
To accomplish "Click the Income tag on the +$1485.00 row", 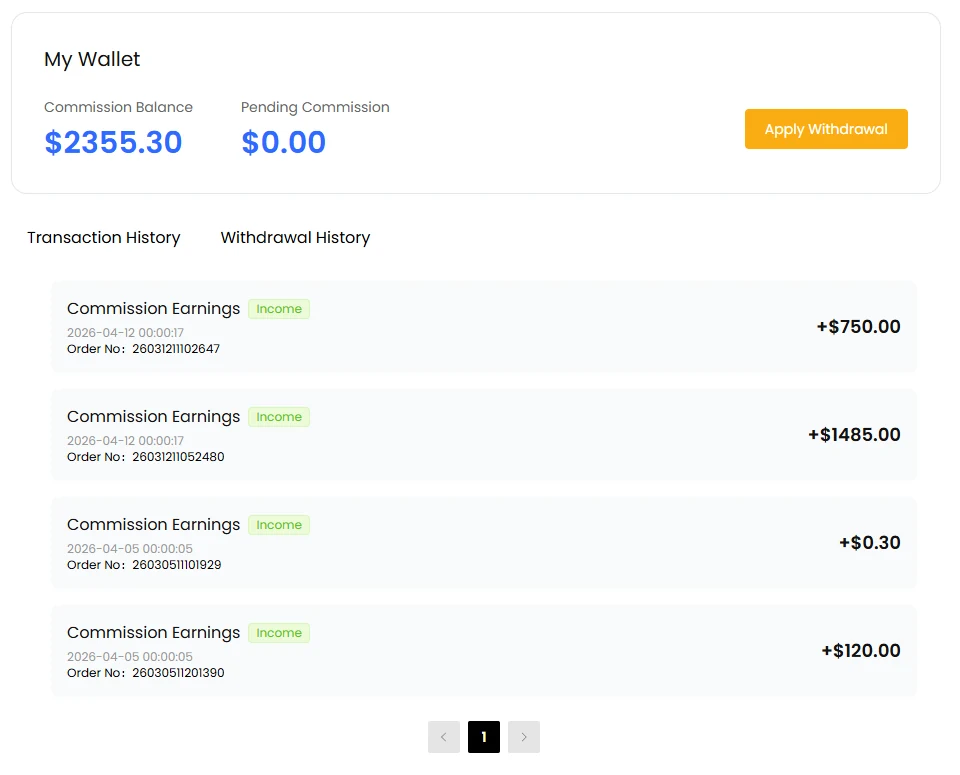I will [279, 417].
